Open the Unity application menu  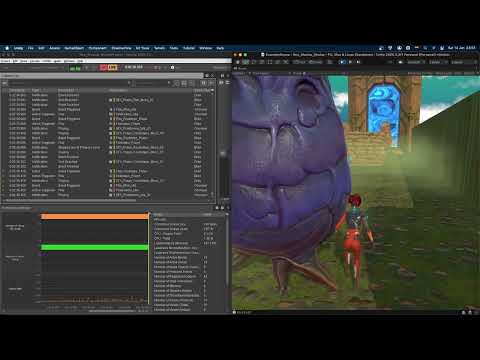tap(18, 48)
